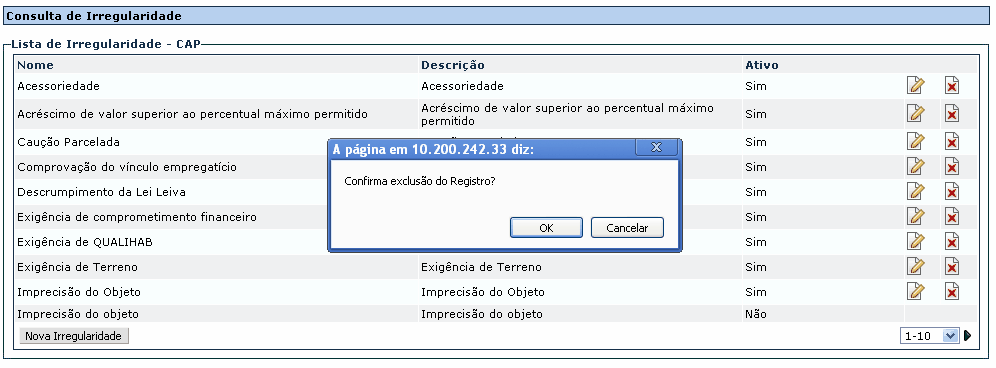
Task: Edit the Acréscimo de valor superior row
Action: tap(915, 114)
